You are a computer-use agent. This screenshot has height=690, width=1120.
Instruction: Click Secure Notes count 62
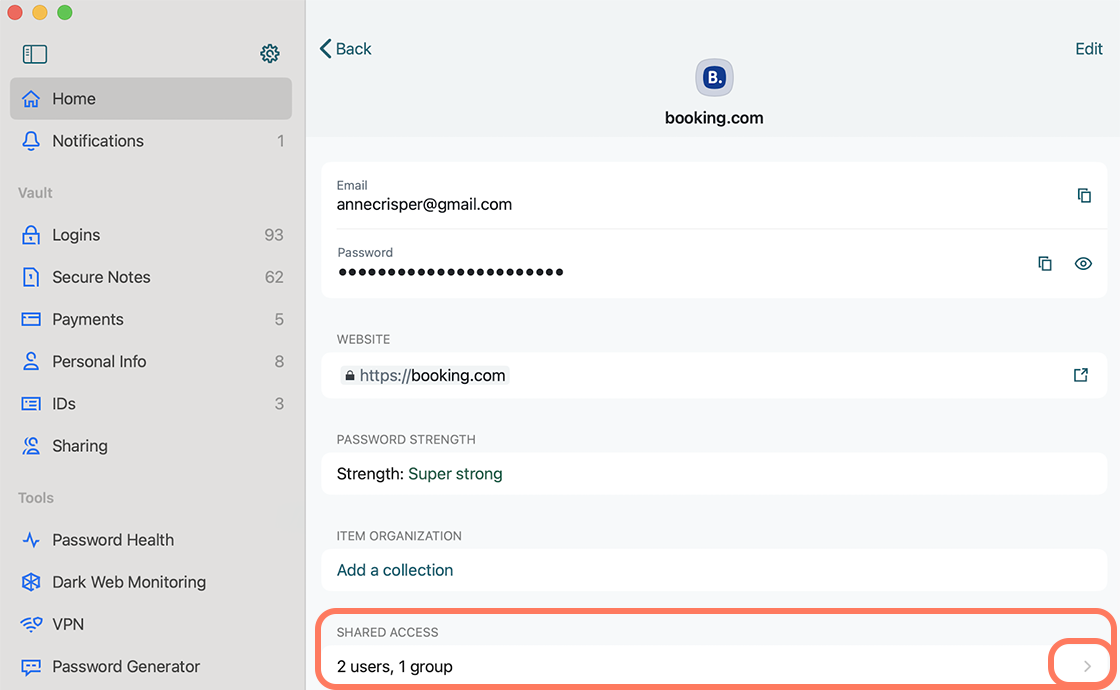click(x=274, y=277)
